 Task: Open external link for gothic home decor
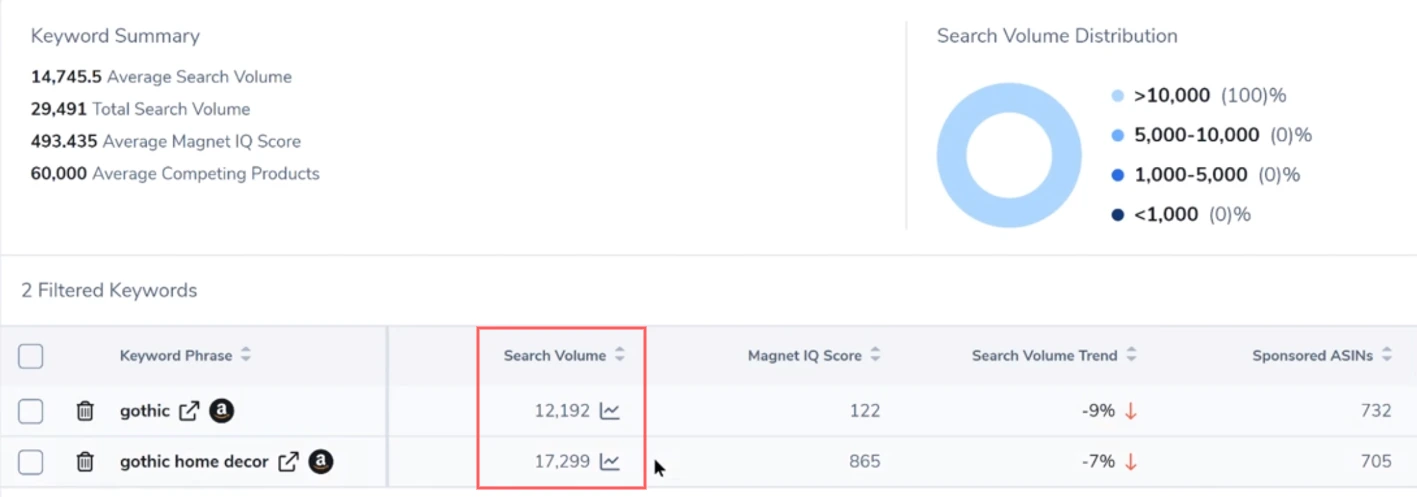pos(288,462)
